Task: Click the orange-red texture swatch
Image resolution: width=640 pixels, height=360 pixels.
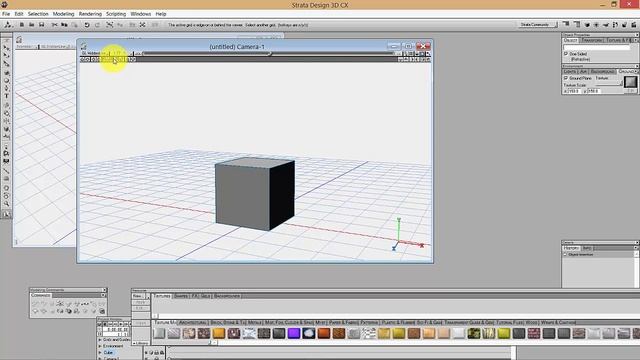Action: 324,333
